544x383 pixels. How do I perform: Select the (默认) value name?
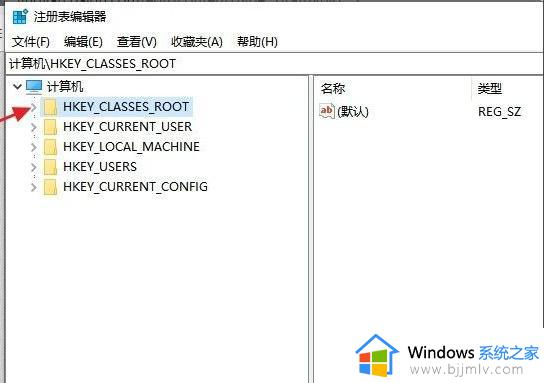coord(353,112)
